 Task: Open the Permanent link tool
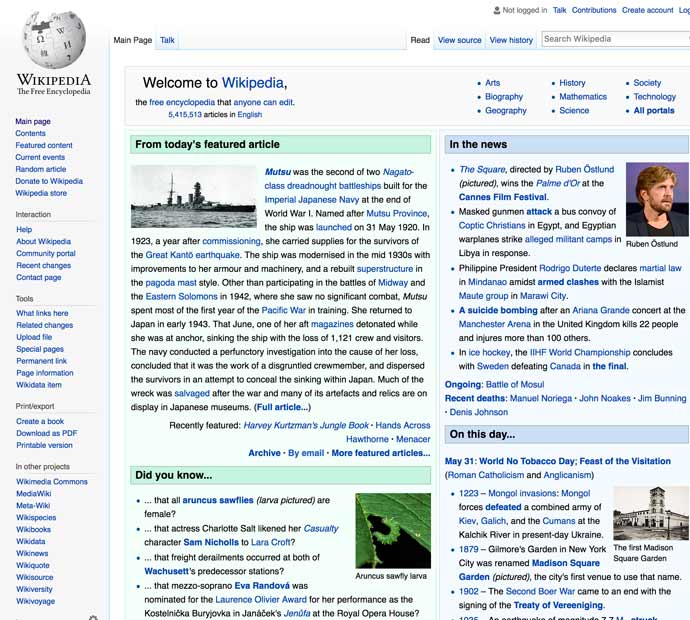[41, 361]
